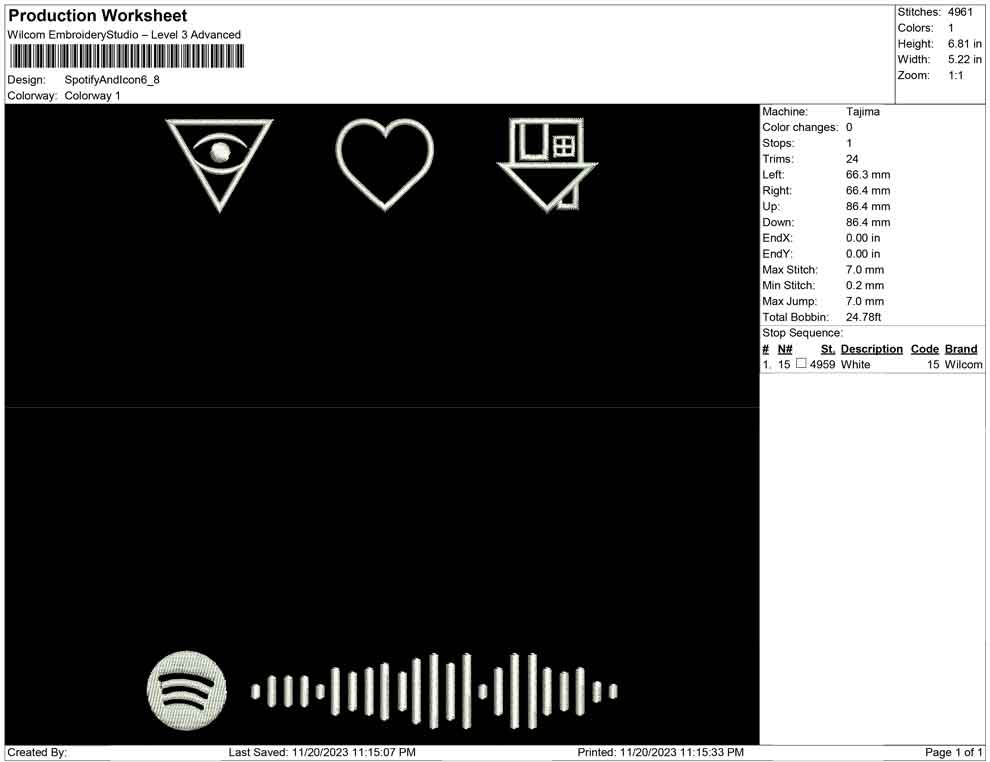990x762 pixels.
Task: Select design name 'SpotifyAndIcon6_8'
Action: coord(112,80)
